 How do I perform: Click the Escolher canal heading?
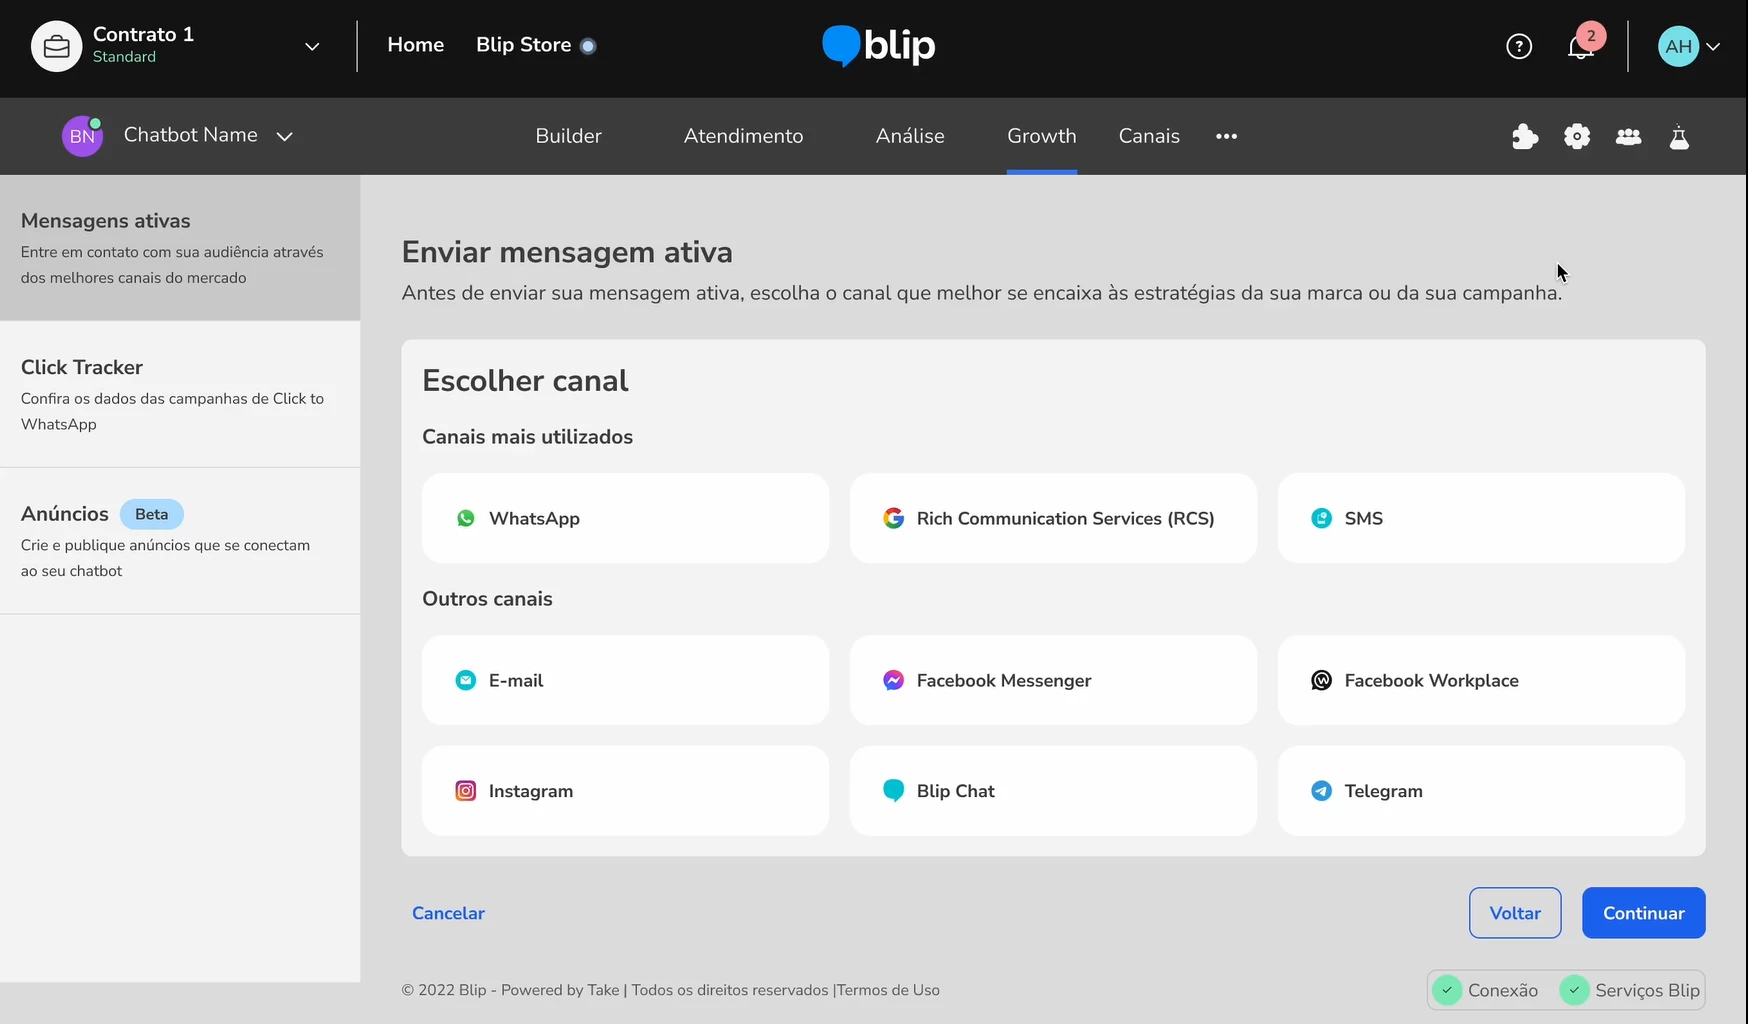click(x=525, y=381)
